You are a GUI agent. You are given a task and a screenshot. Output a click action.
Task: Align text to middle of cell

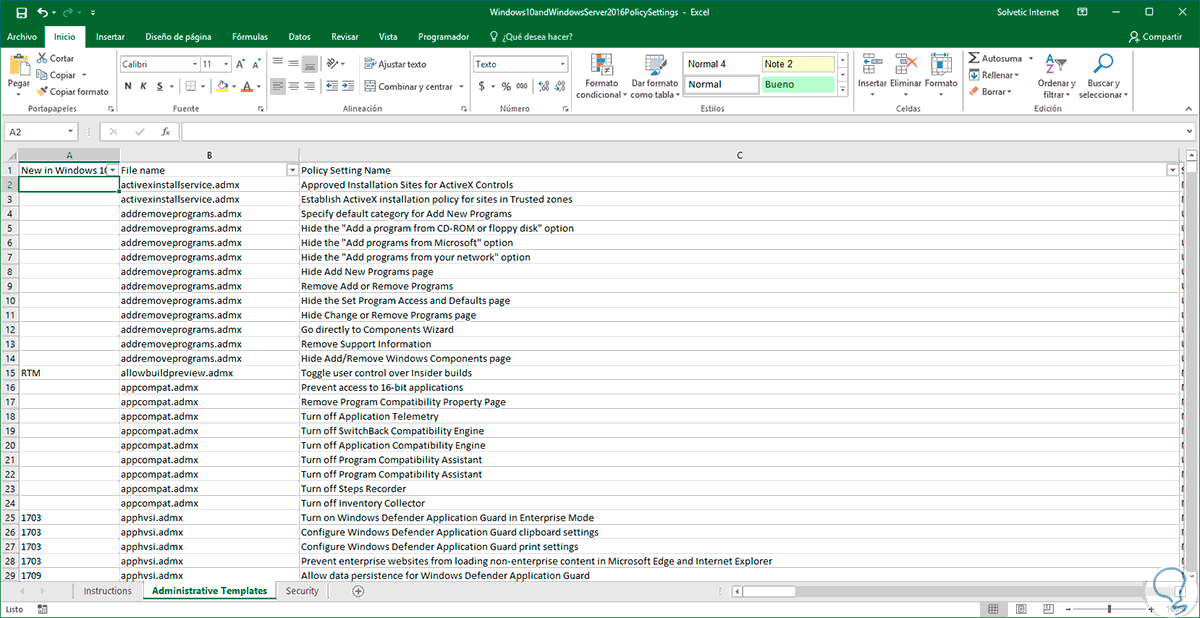tap(294, 64)
